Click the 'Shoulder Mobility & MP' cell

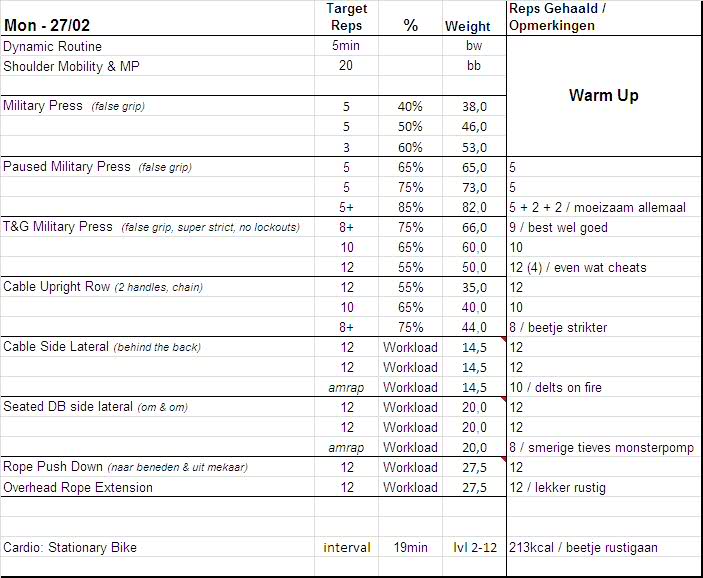point(70,66)
